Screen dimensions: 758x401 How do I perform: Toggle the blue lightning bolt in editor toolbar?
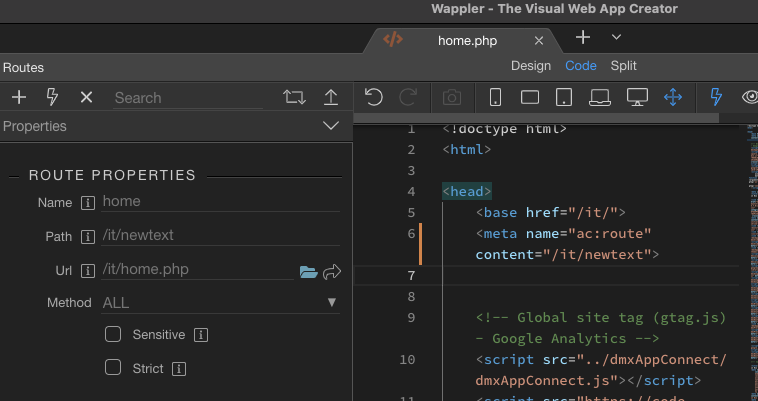[716, 97]
